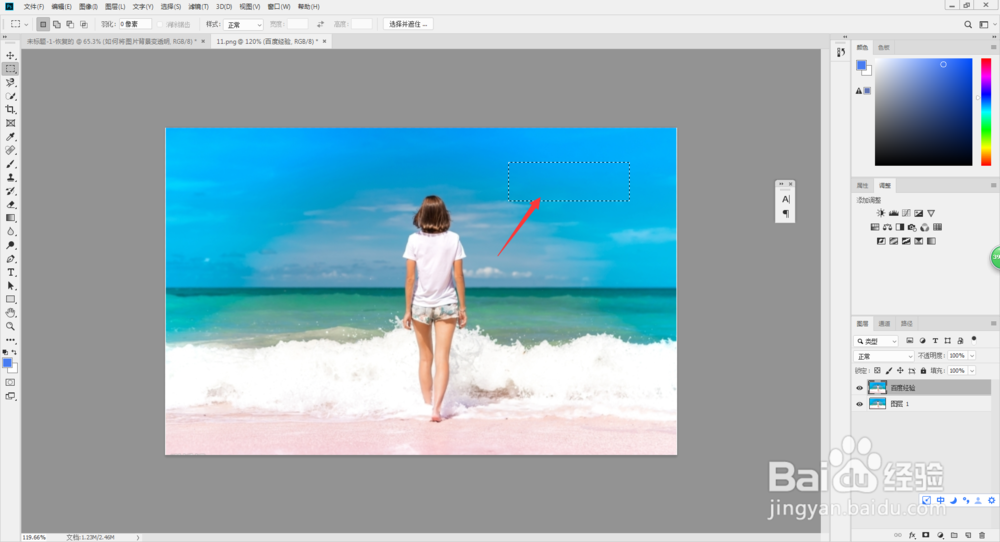
Task: Hide the 百度经验 layer
Action: [859, 388]
